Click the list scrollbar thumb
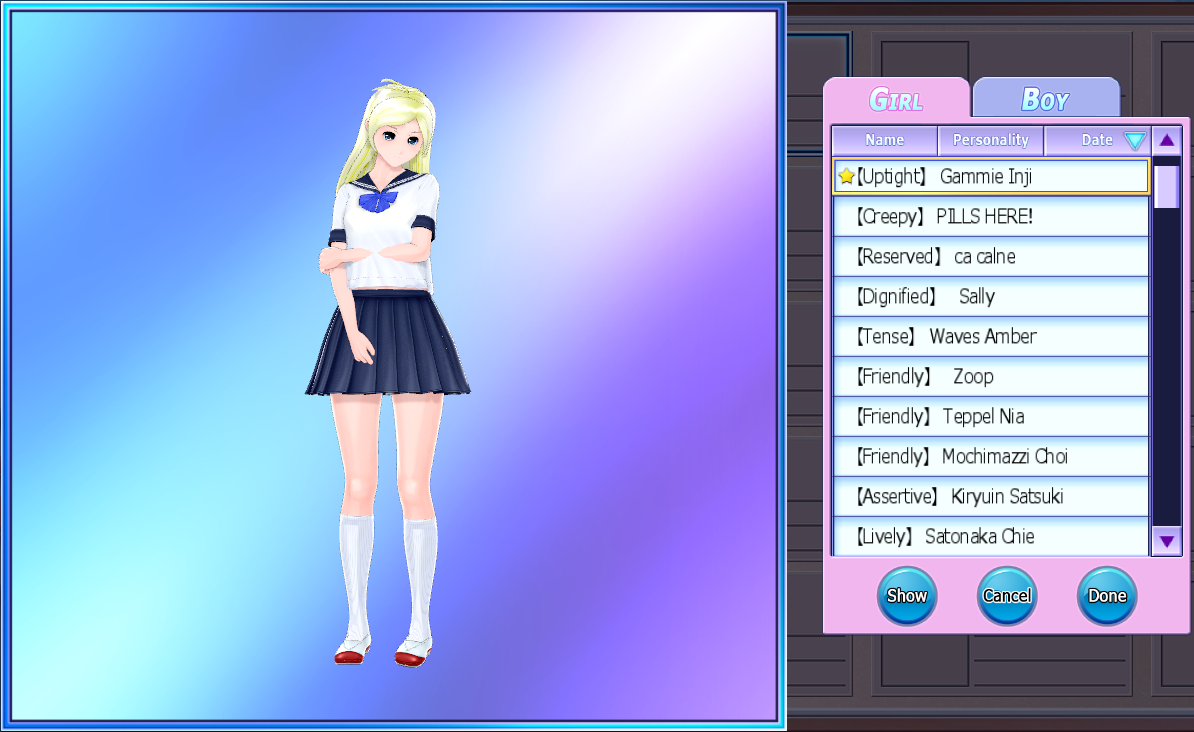This screenshot has width=1194, height=732. tap(1166, 186)
